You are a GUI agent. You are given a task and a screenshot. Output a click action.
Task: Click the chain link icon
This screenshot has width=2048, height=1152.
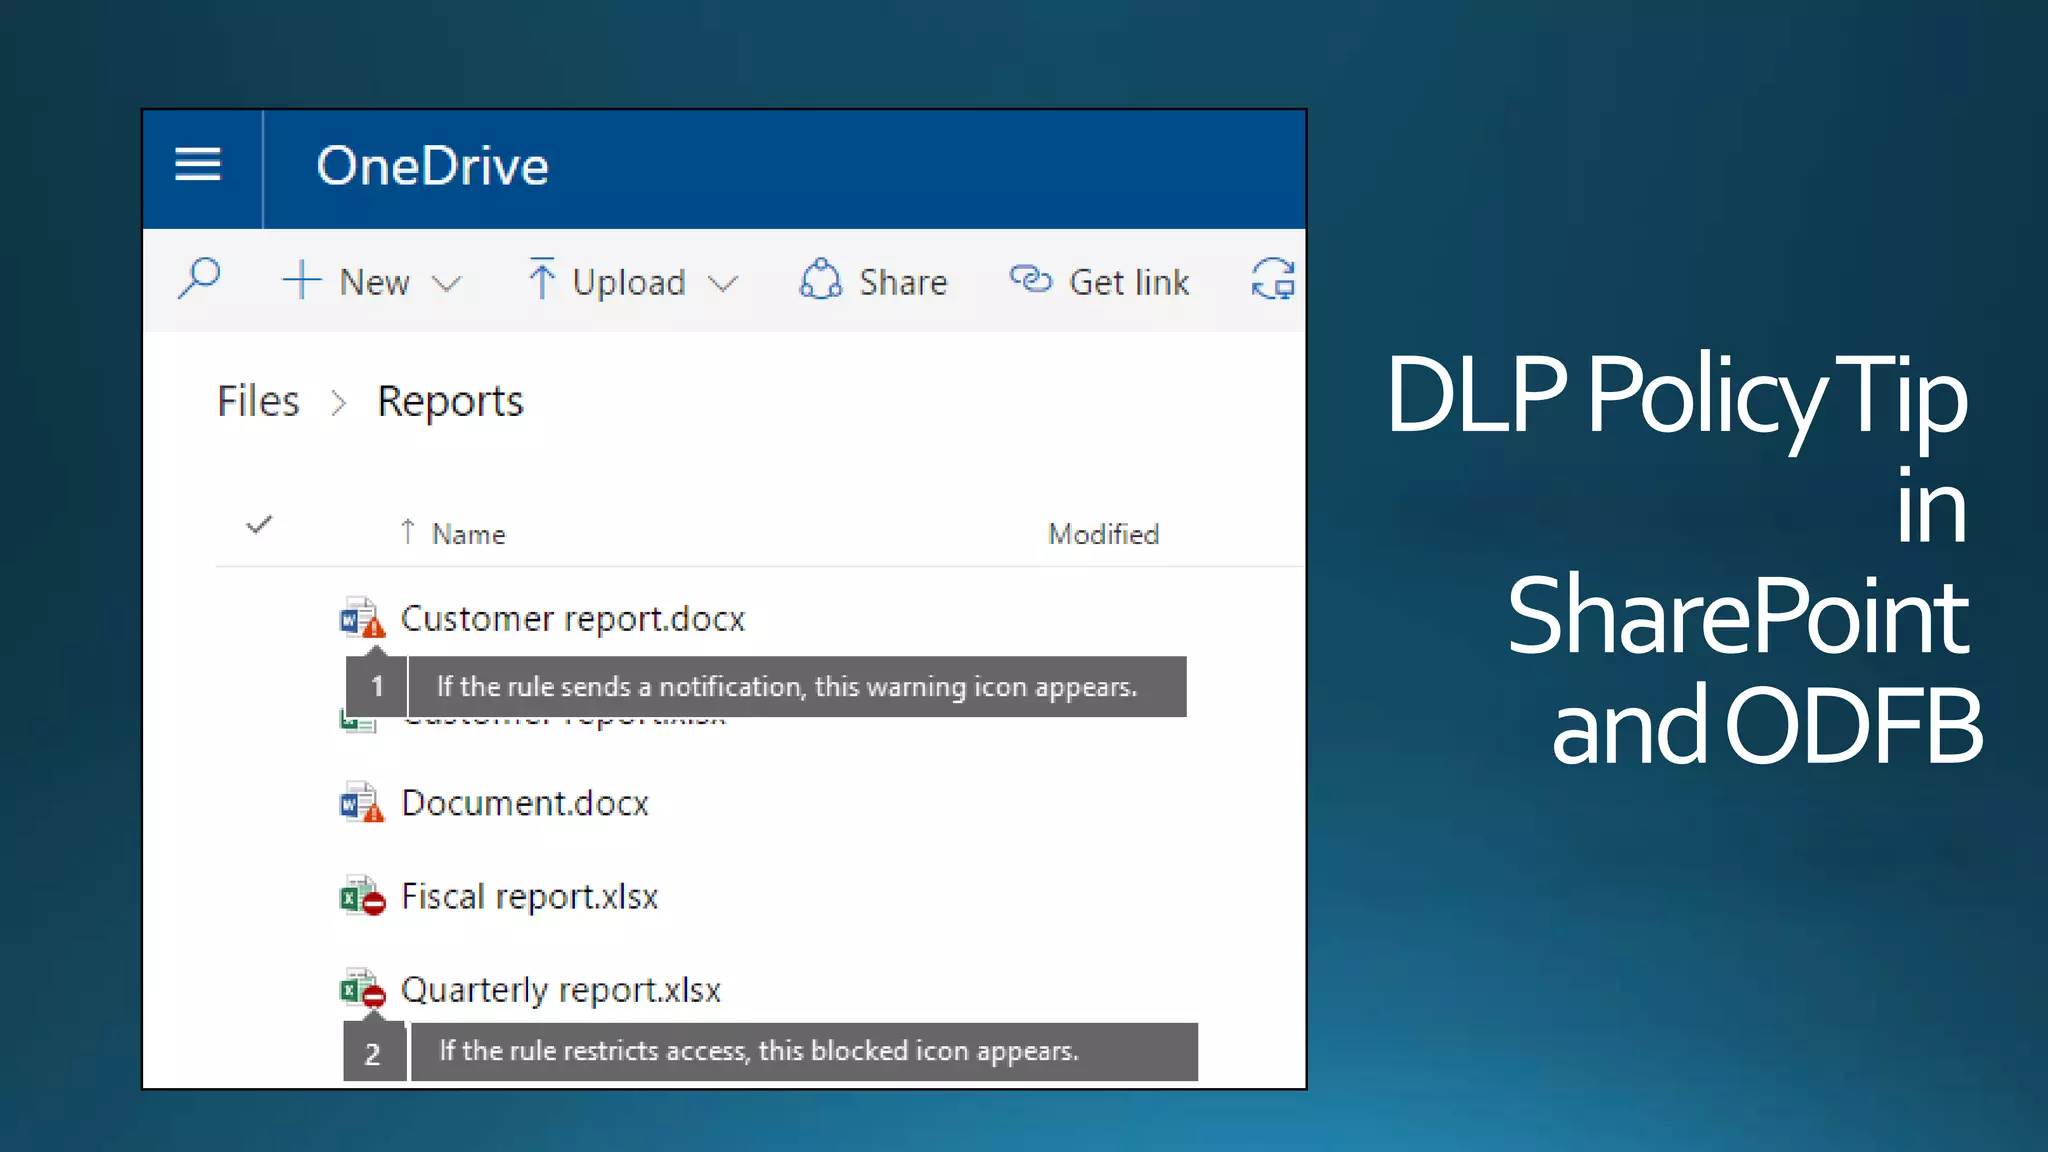(1031, 279)
